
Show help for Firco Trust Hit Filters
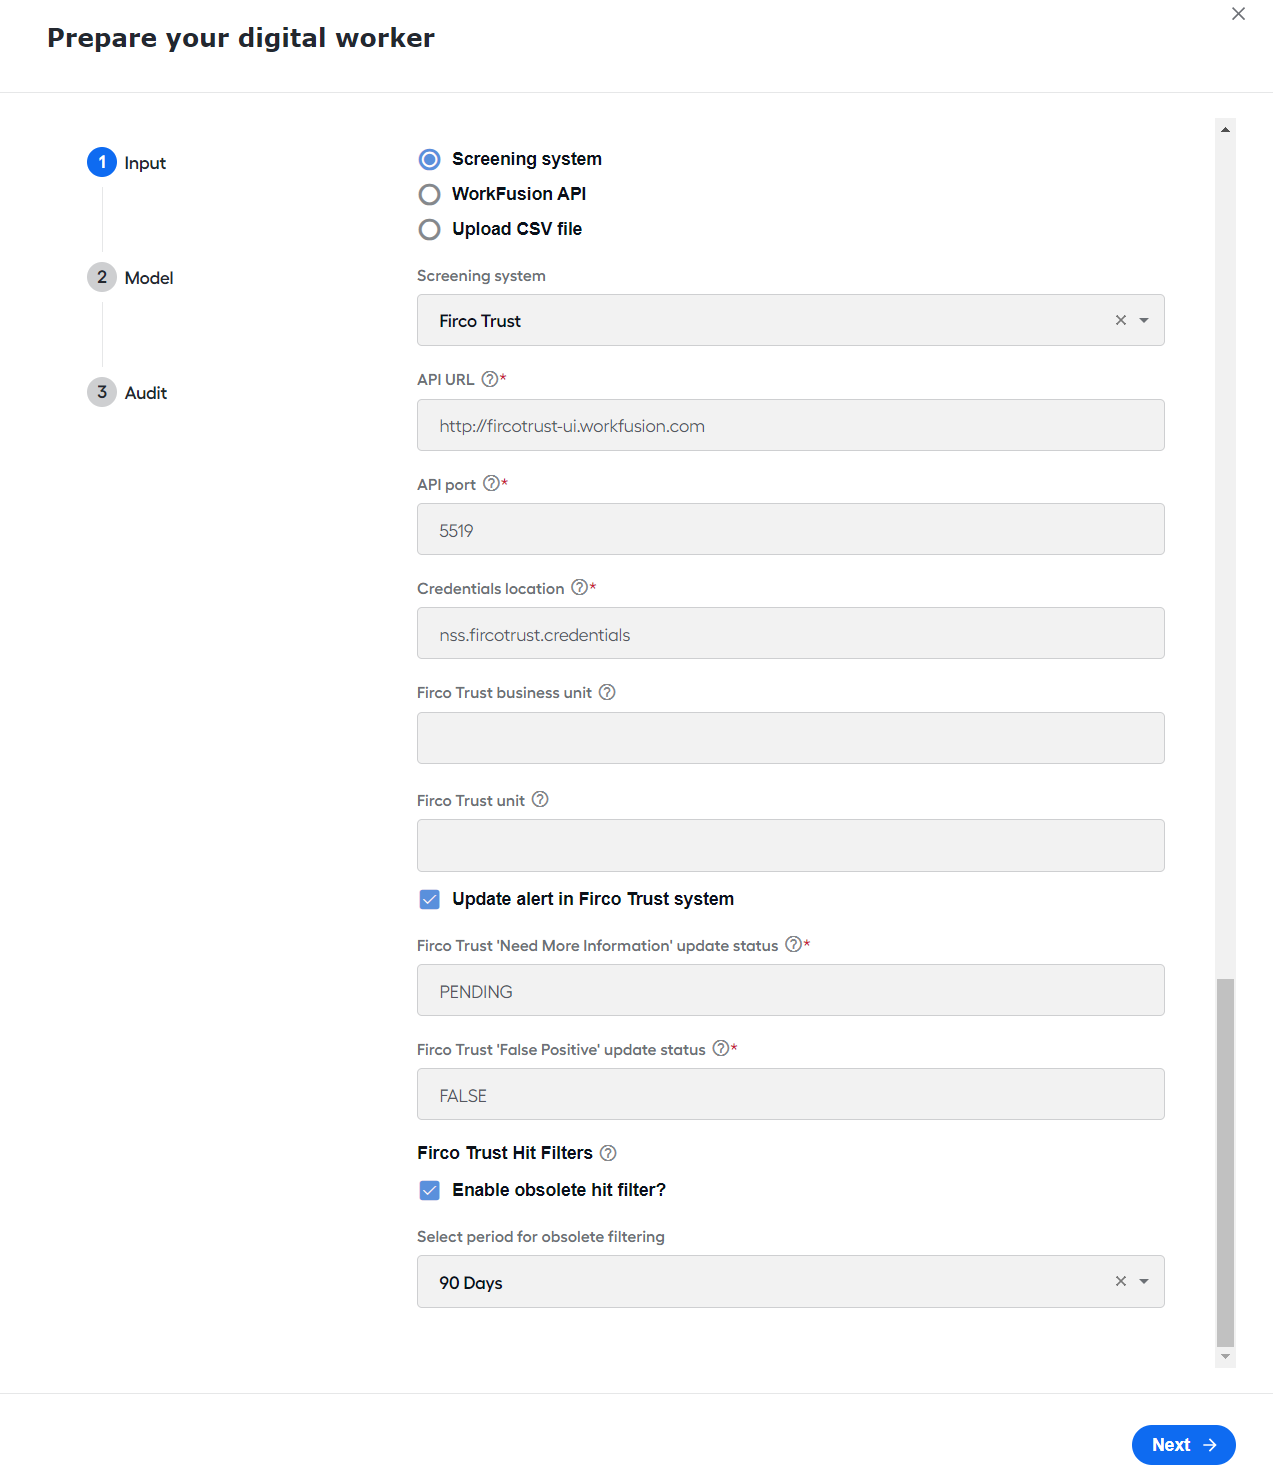pyautogui.click(x=608, y=1153)
